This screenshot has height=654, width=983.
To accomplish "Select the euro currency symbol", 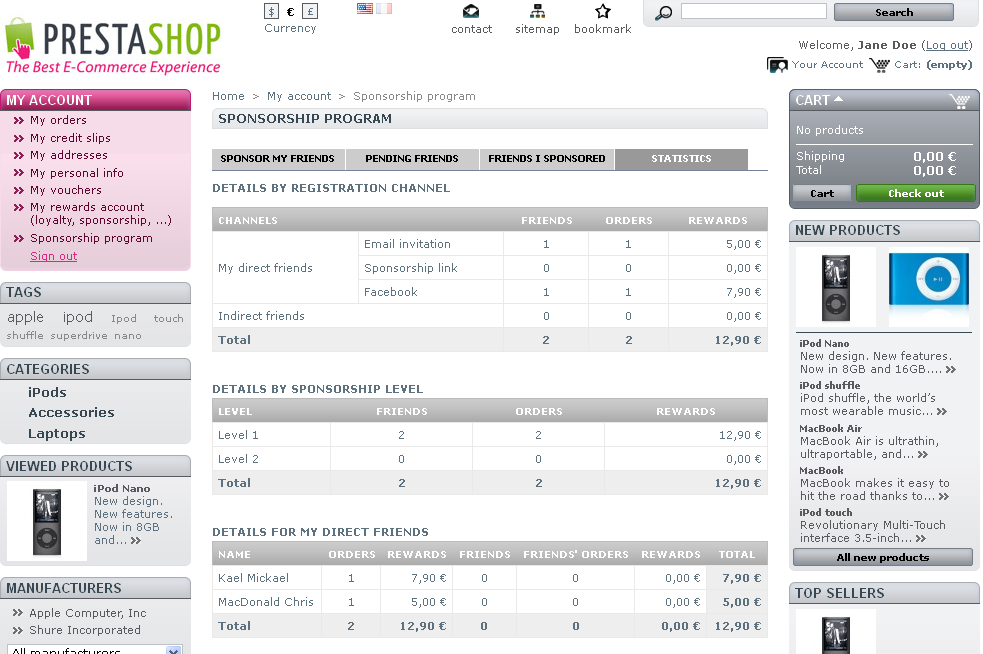I will point(290,12).
